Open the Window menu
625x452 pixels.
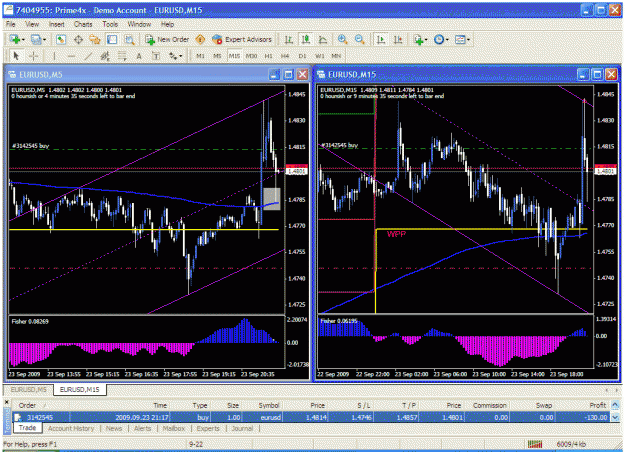point(139,24)
